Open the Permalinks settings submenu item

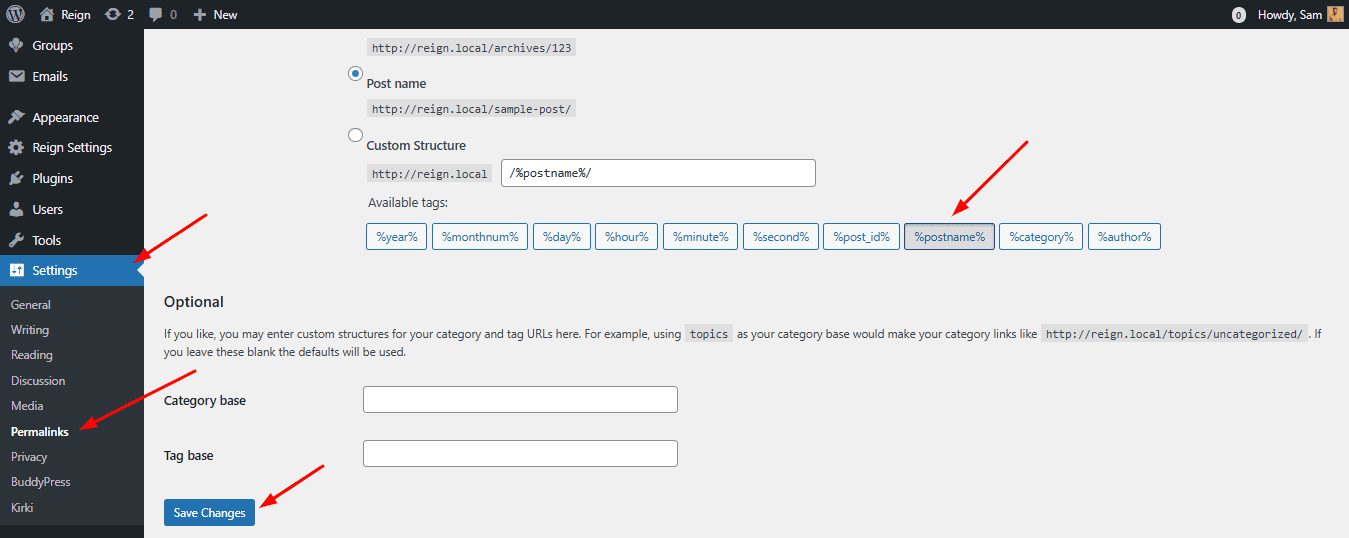click(40, 431)
